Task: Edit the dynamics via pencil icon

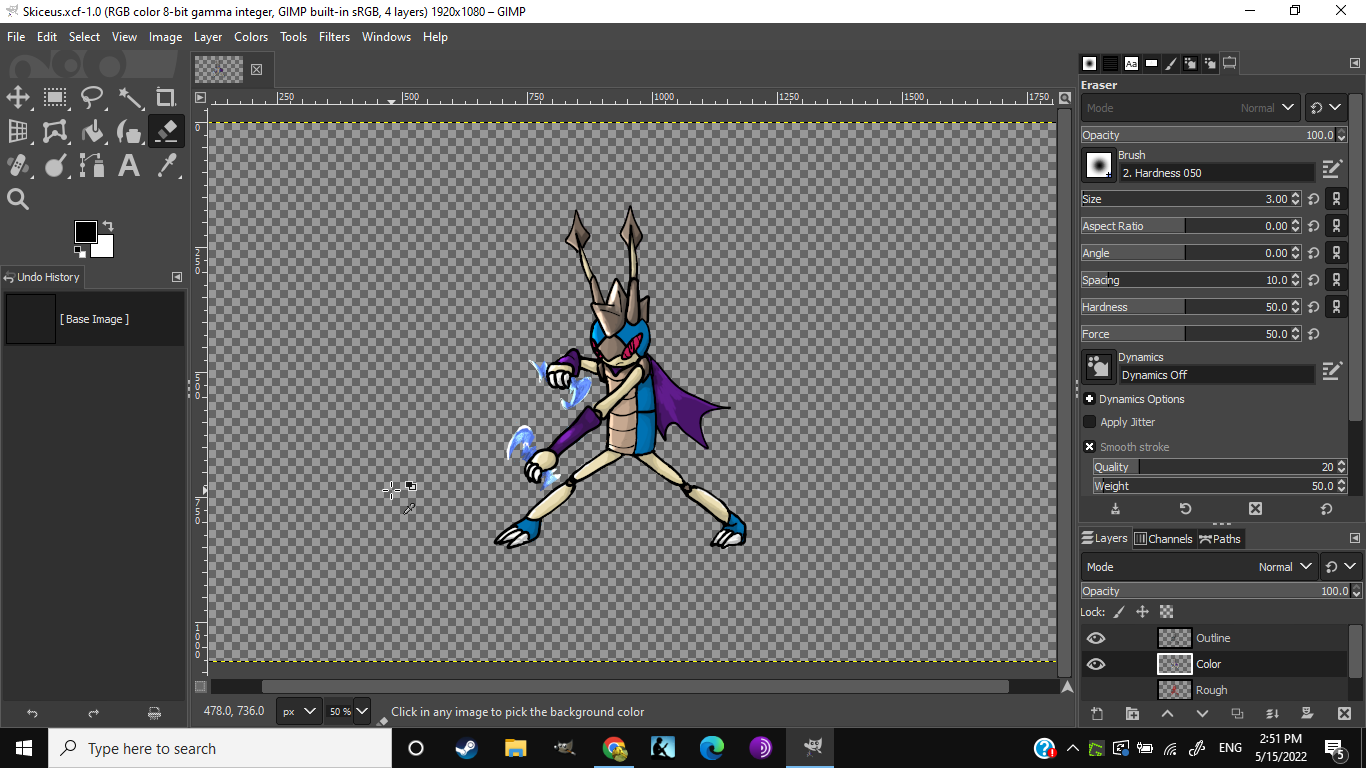Action: point(1331,371)
